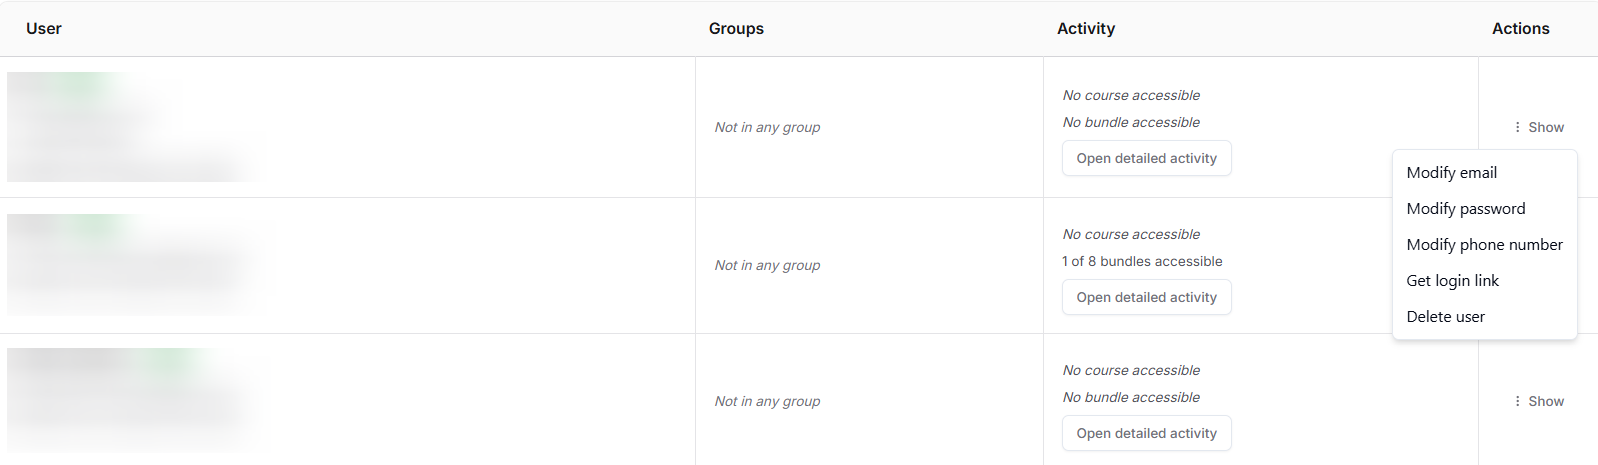The image size is (1598, 465).
Task: Select Delete user from the menu
Action: pyautogui.click(x=1445, y=317)
